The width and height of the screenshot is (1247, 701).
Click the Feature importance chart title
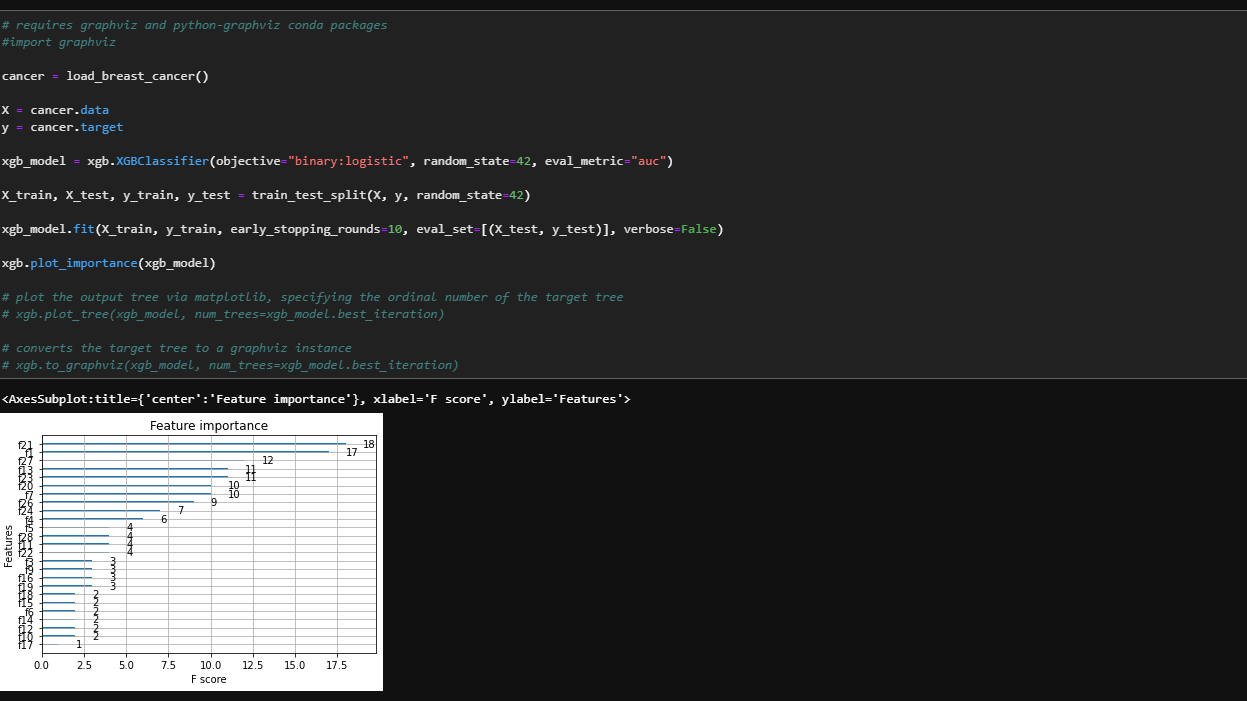coord(208,426)
